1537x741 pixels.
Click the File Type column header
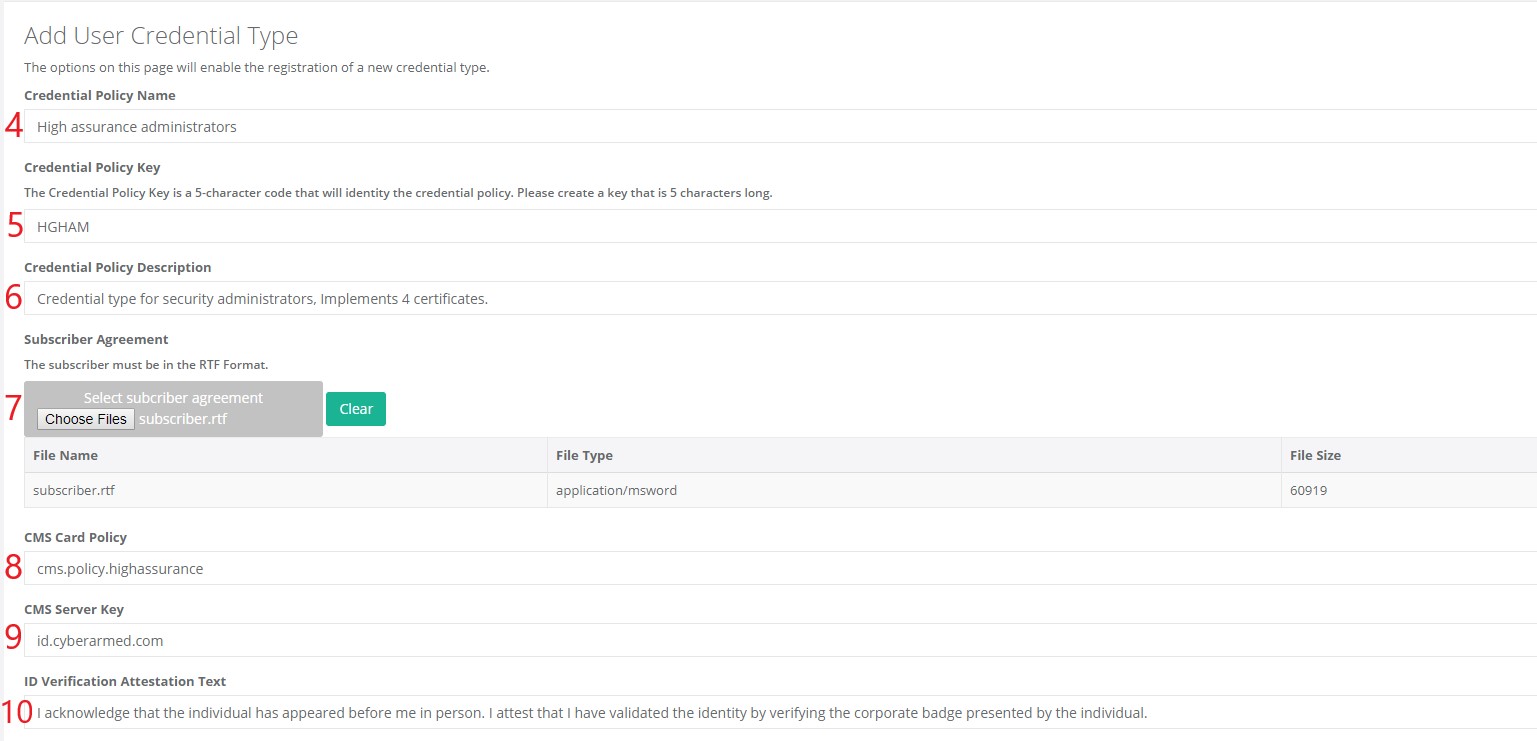pyautogui.click(x=584, y=455)
